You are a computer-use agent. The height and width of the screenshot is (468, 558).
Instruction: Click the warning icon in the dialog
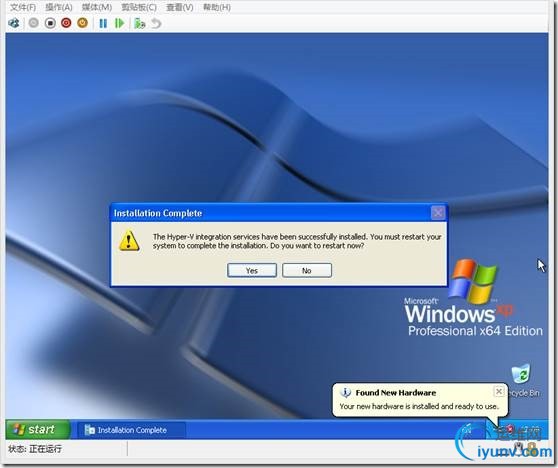point(129,241)
